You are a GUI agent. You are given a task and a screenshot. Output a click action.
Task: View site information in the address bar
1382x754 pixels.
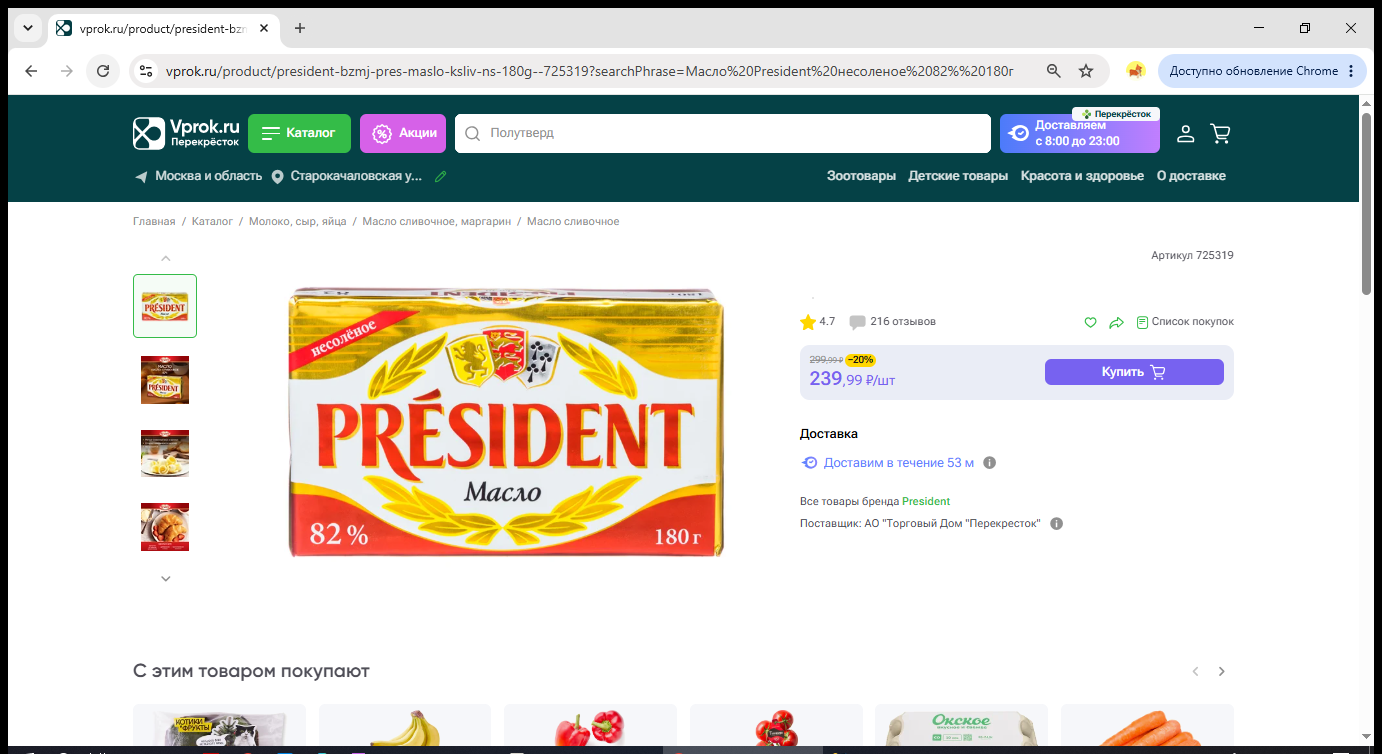[x=146, y=71]
